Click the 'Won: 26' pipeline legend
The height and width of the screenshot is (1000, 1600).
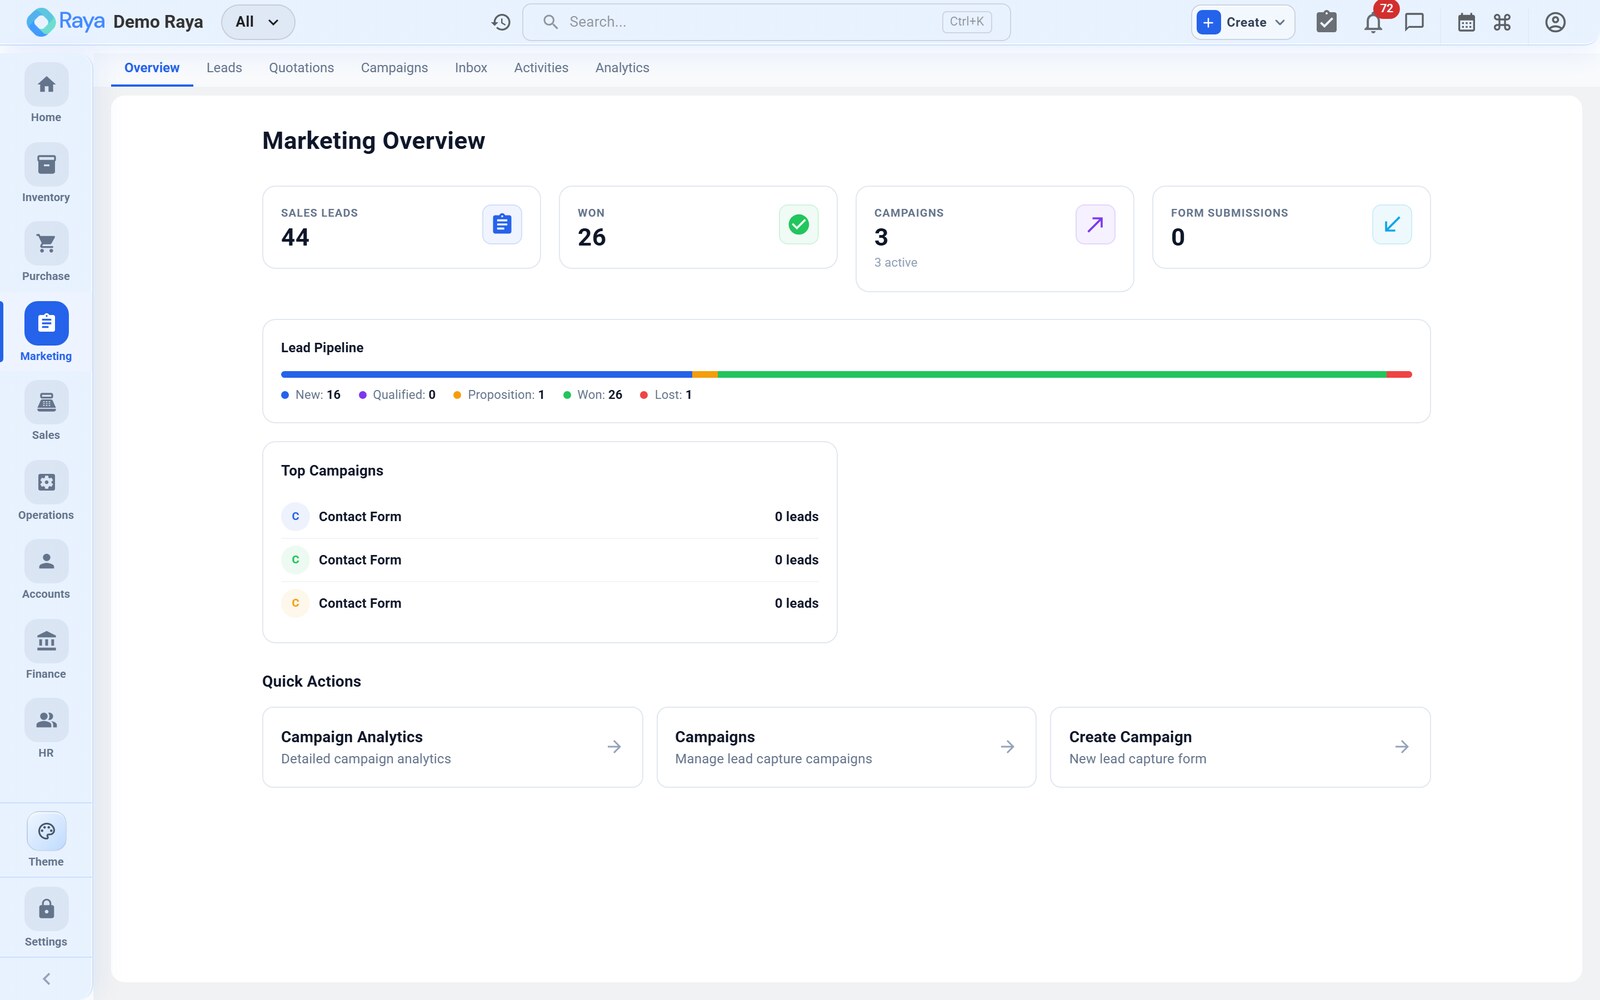(593, 395)
